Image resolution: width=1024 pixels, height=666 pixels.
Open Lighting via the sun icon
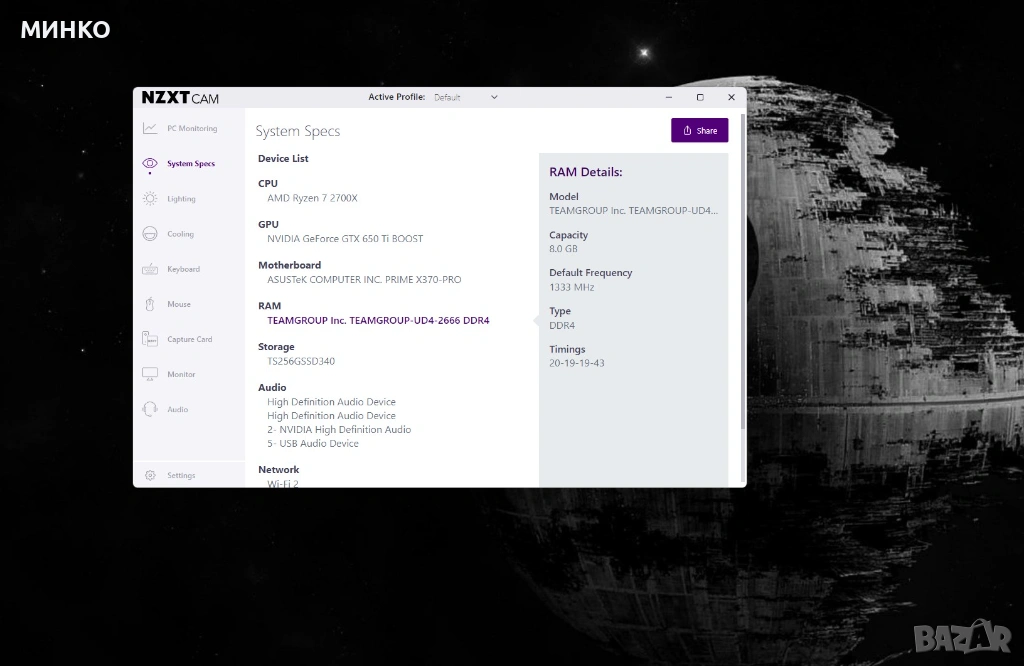tap(150, 198)
